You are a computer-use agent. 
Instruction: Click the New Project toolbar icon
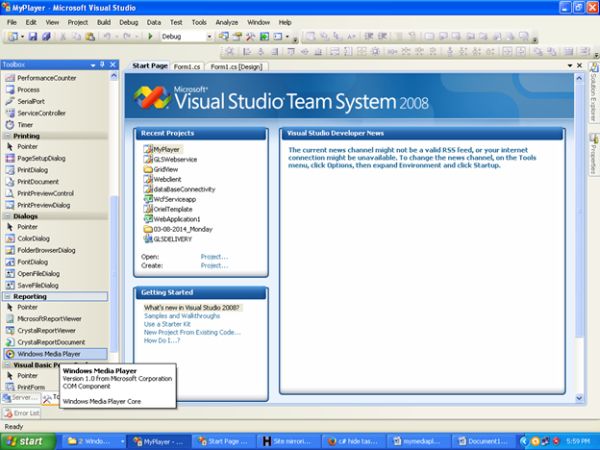pyautogui.click(x=13, y=36)
